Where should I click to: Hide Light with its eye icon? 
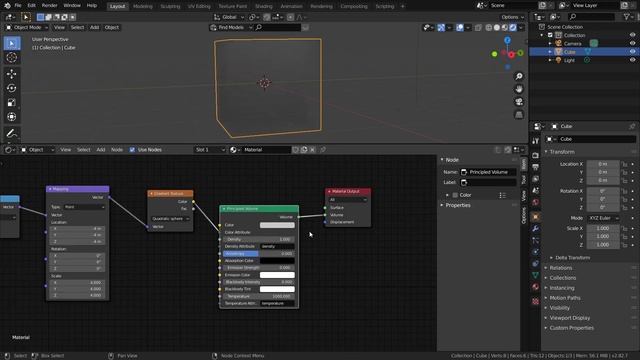(x=632, y=60)
